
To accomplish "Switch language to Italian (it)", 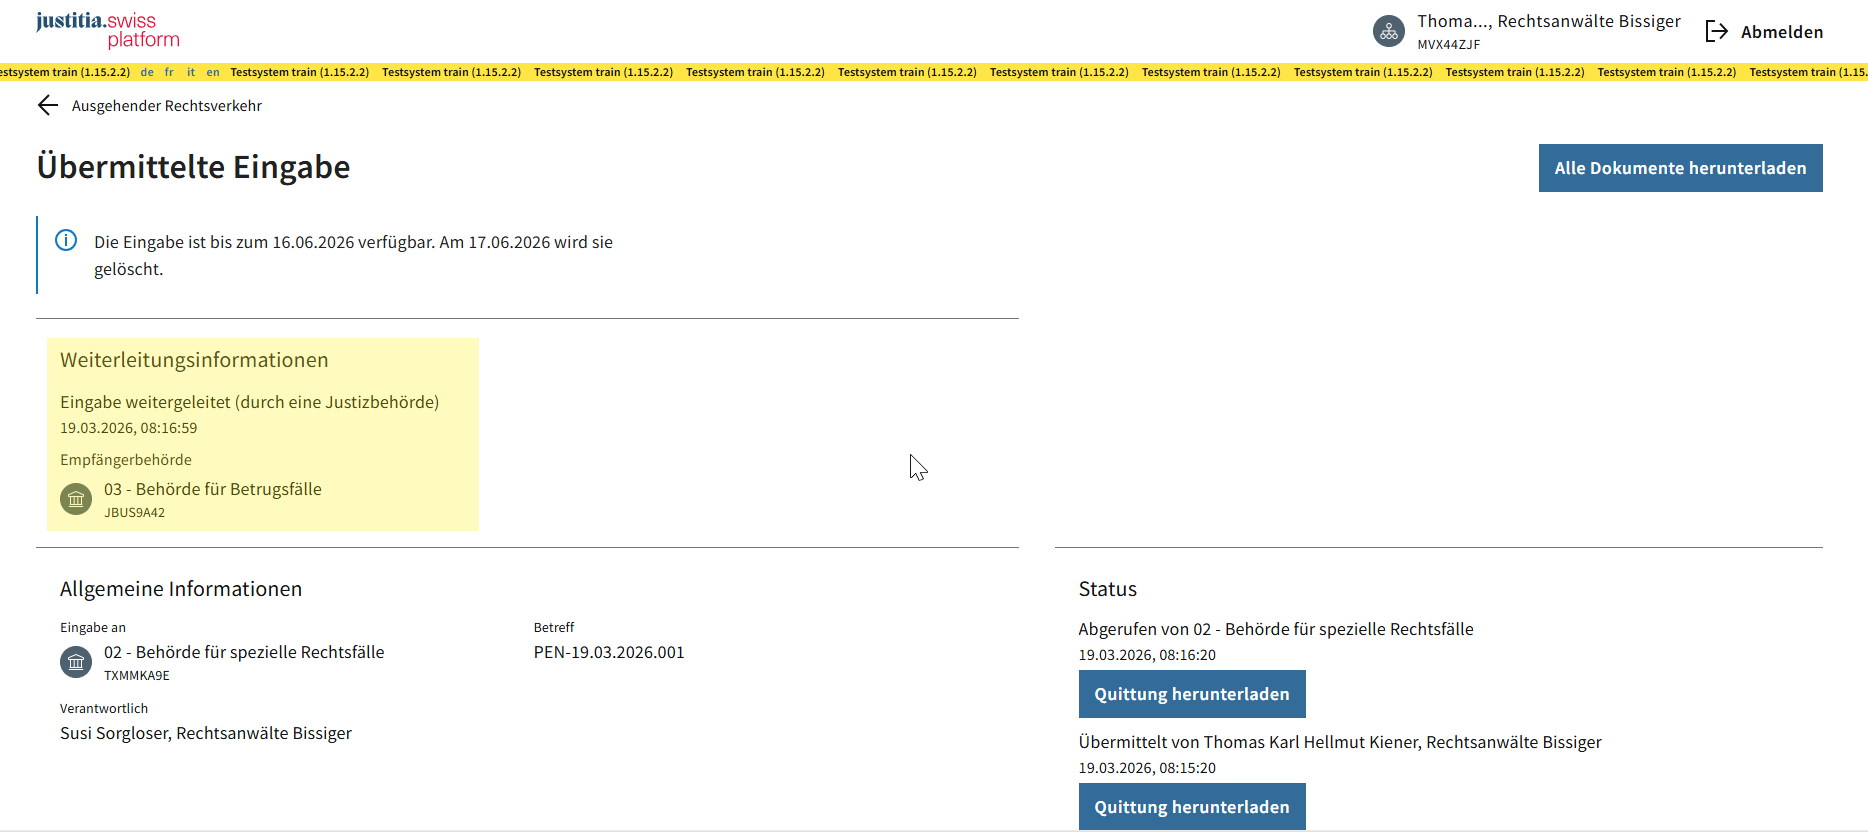I will coord(191,72).
